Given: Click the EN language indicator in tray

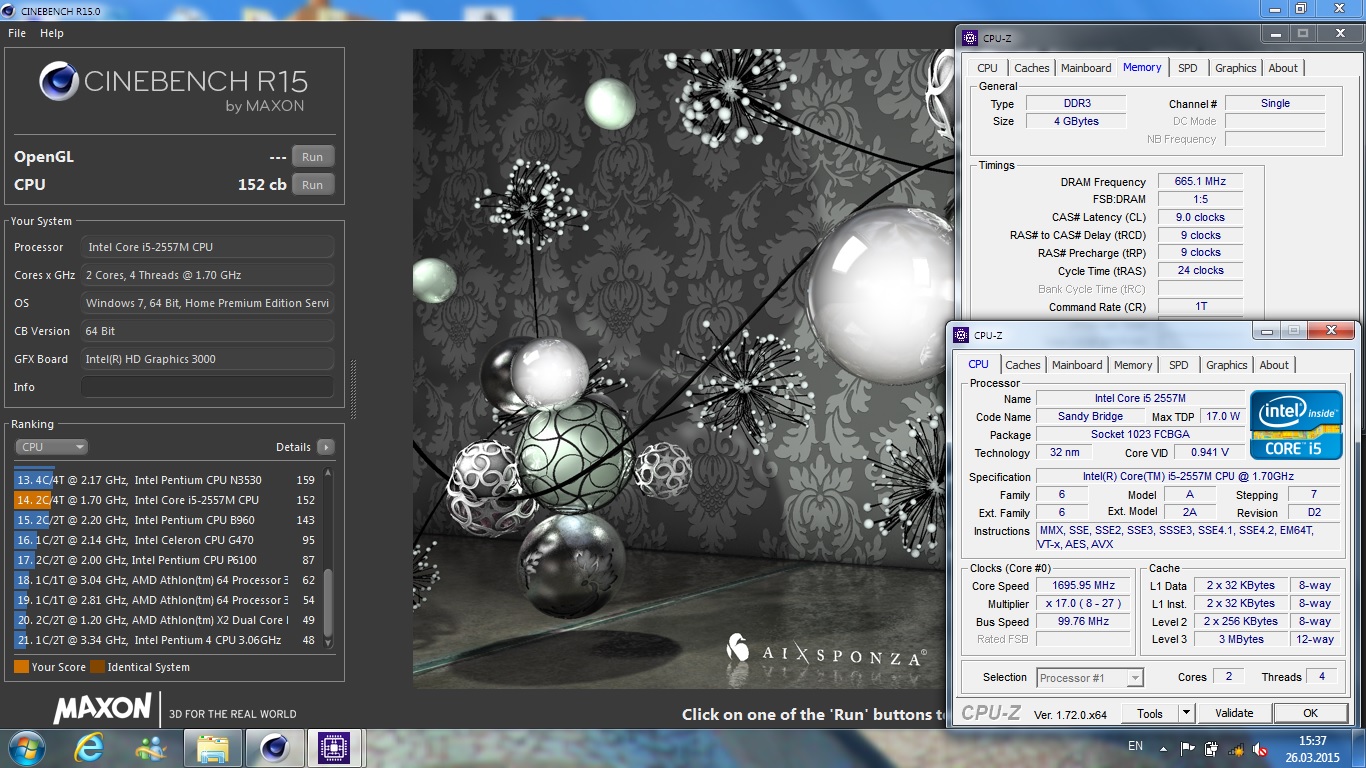Looking at the screenshot, I should pyautogui.click(x=1135, y=746).
